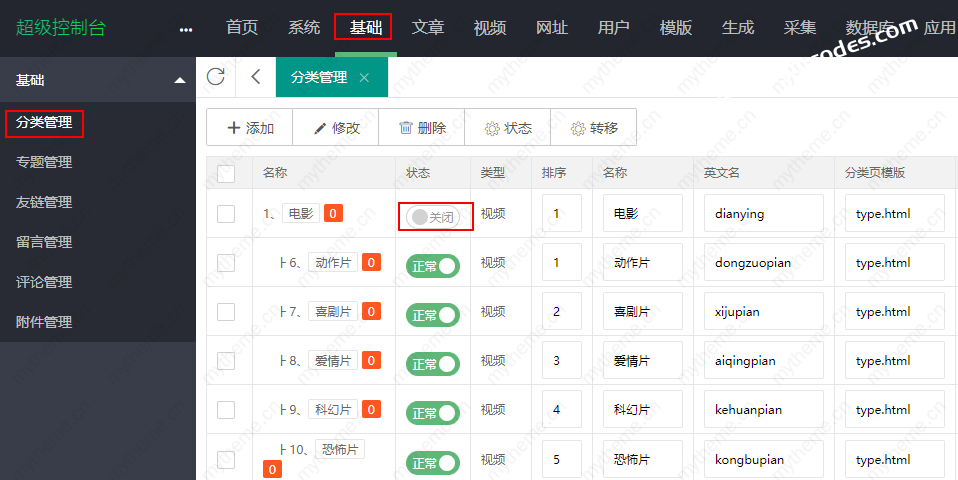Open the three-dots menu beside 超级控制台

coord(186,29)
